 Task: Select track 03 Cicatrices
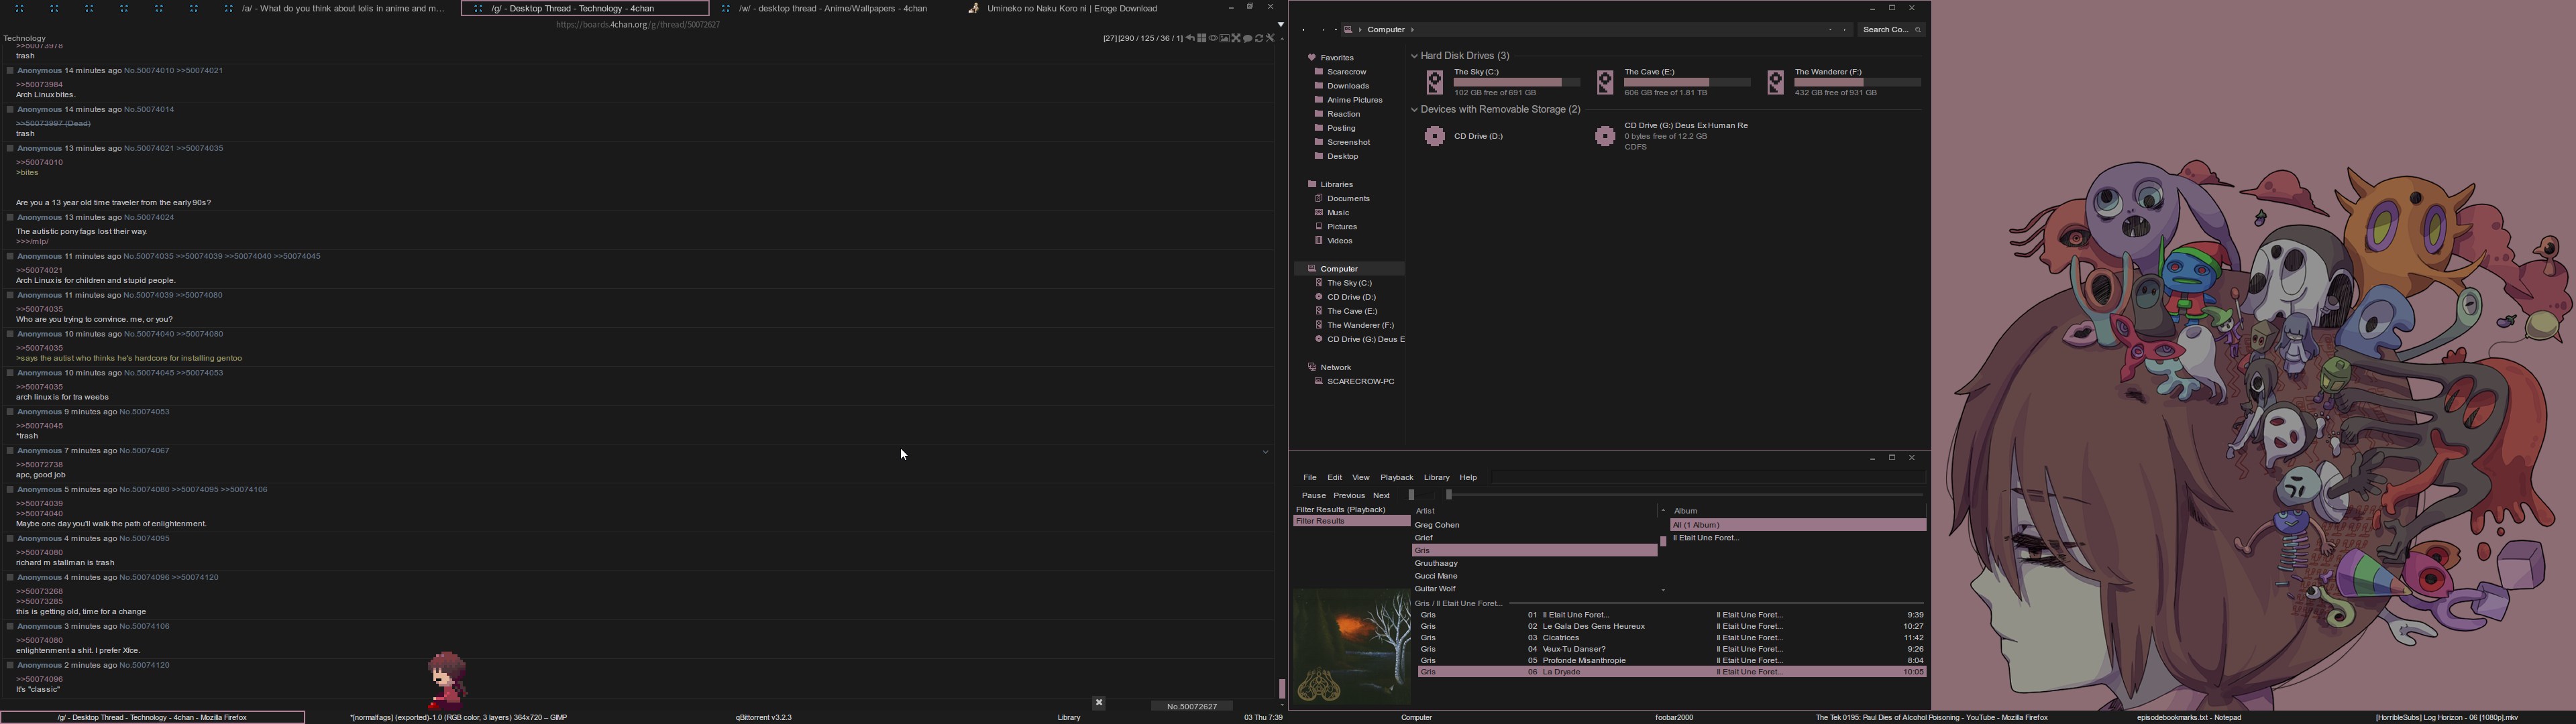coord(1671,638)
